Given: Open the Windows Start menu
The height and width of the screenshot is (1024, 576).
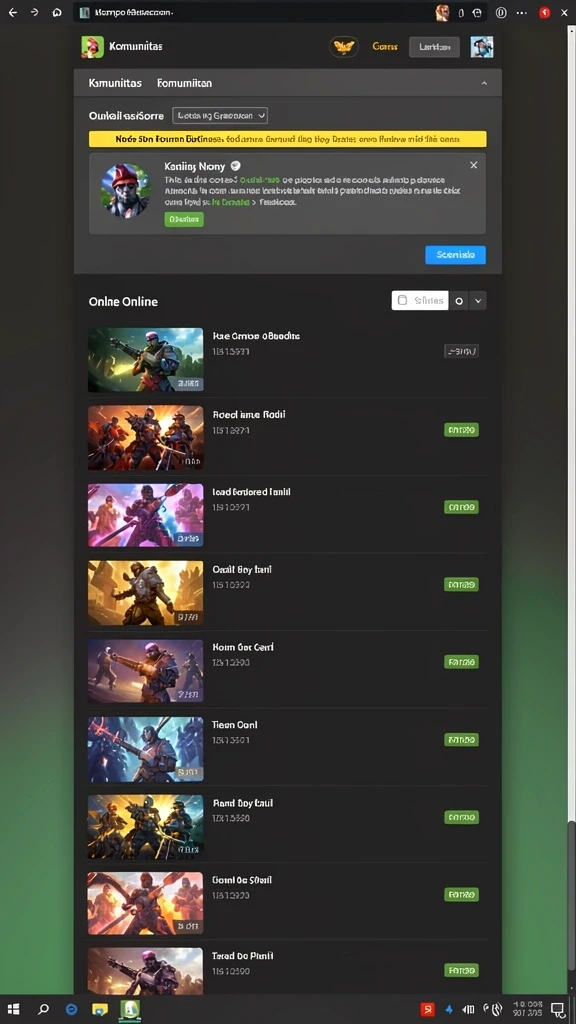Looking at the screenshot, I should [x=13, y=1009].
